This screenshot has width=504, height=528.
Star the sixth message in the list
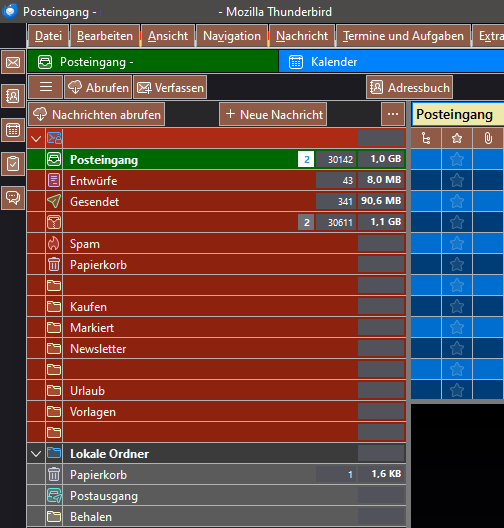[457, 264]
